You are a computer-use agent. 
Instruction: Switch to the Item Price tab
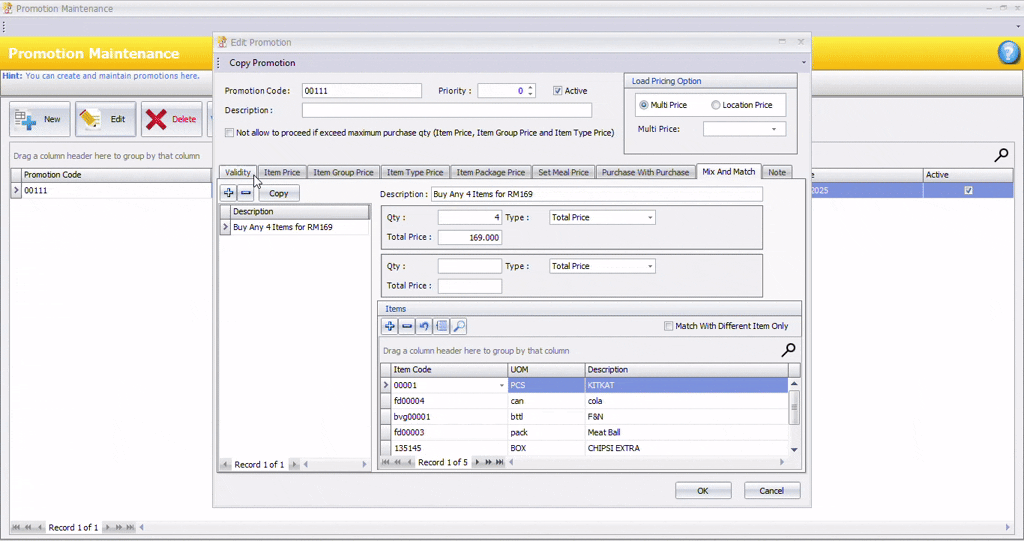(x=281, y=172)
